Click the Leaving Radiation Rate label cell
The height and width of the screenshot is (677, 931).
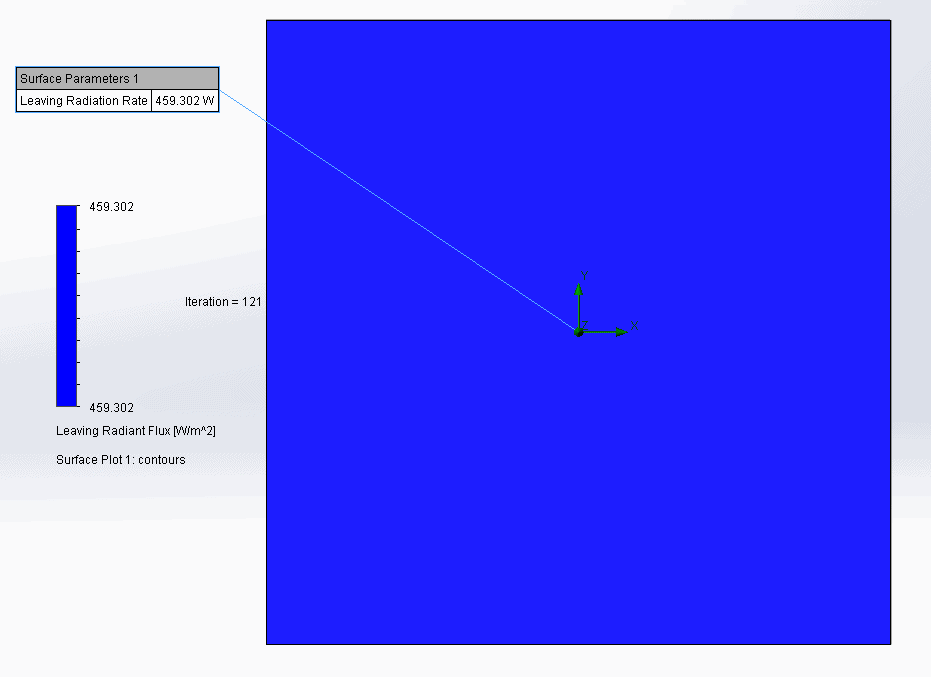[84, 101]
